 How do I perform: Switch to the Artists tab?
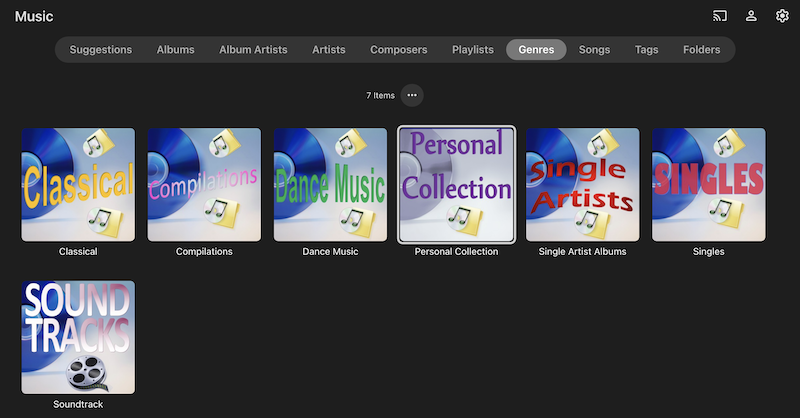(329, 50)
